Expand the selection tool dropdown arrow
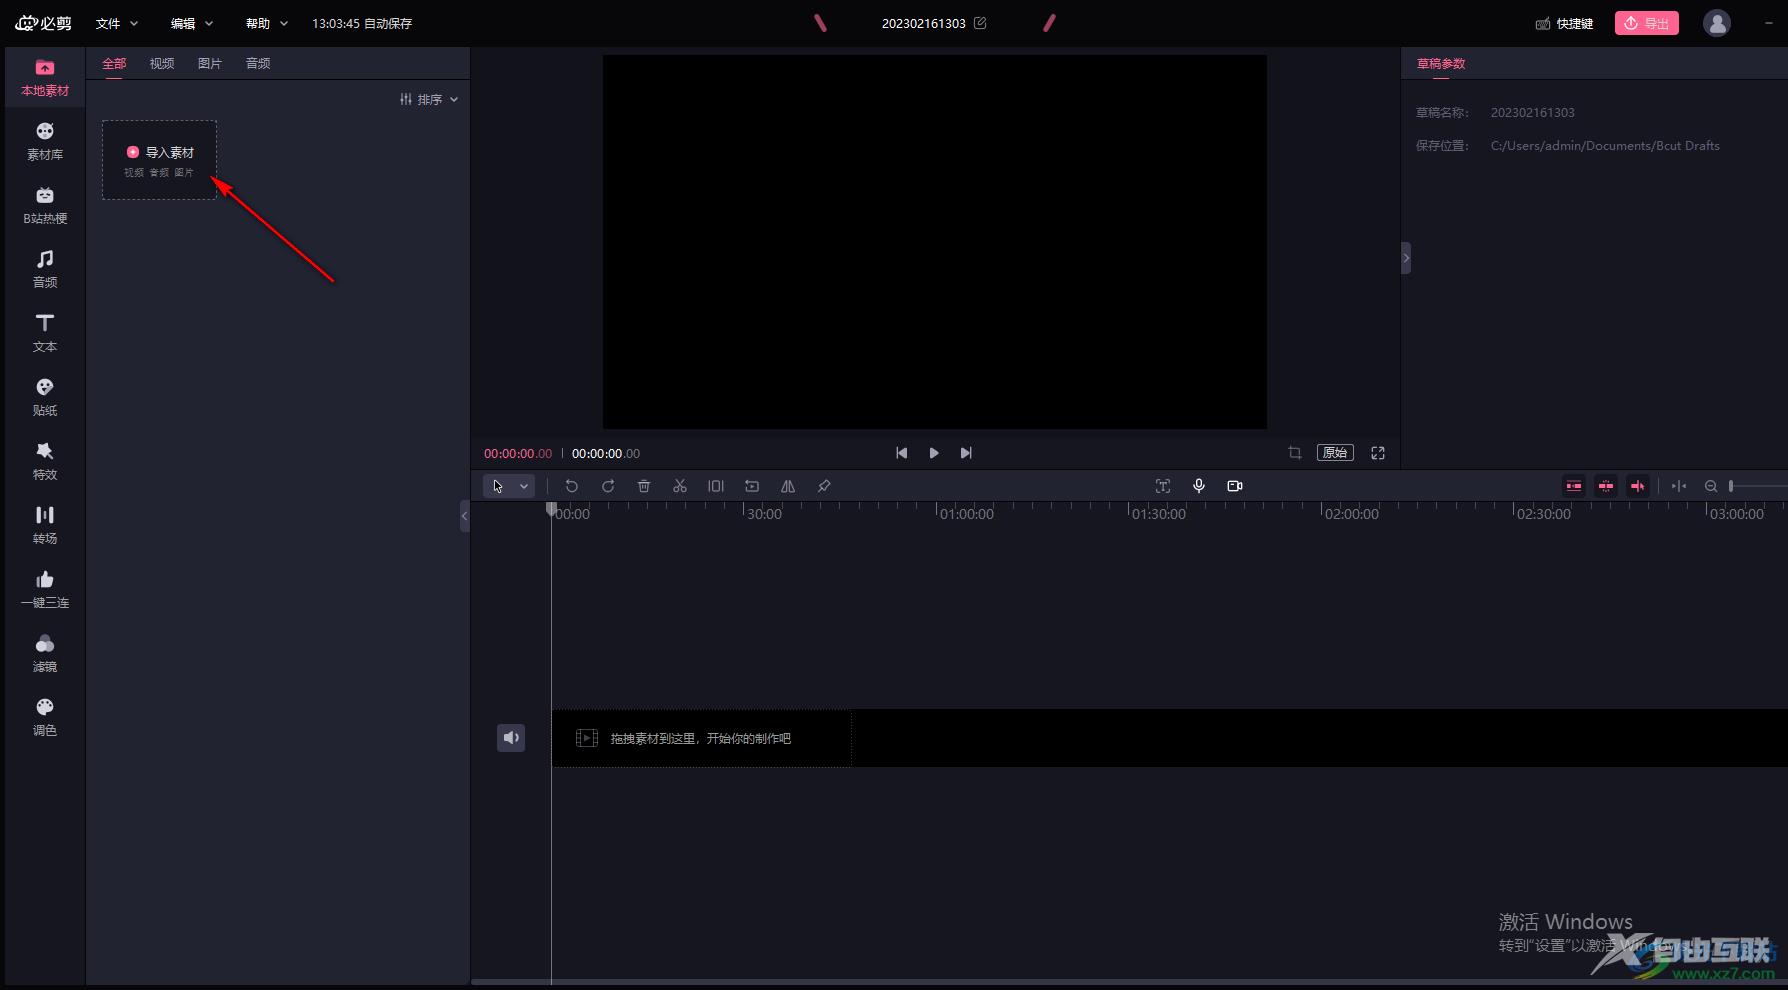Screen dimensions: 1788x990 [524, 486]
